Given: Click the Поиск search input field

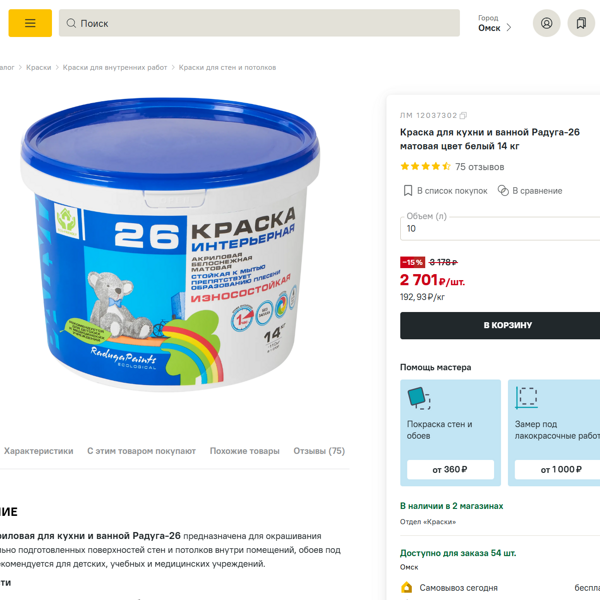Looking at the screenshot, I should click(x=259, y=23).
